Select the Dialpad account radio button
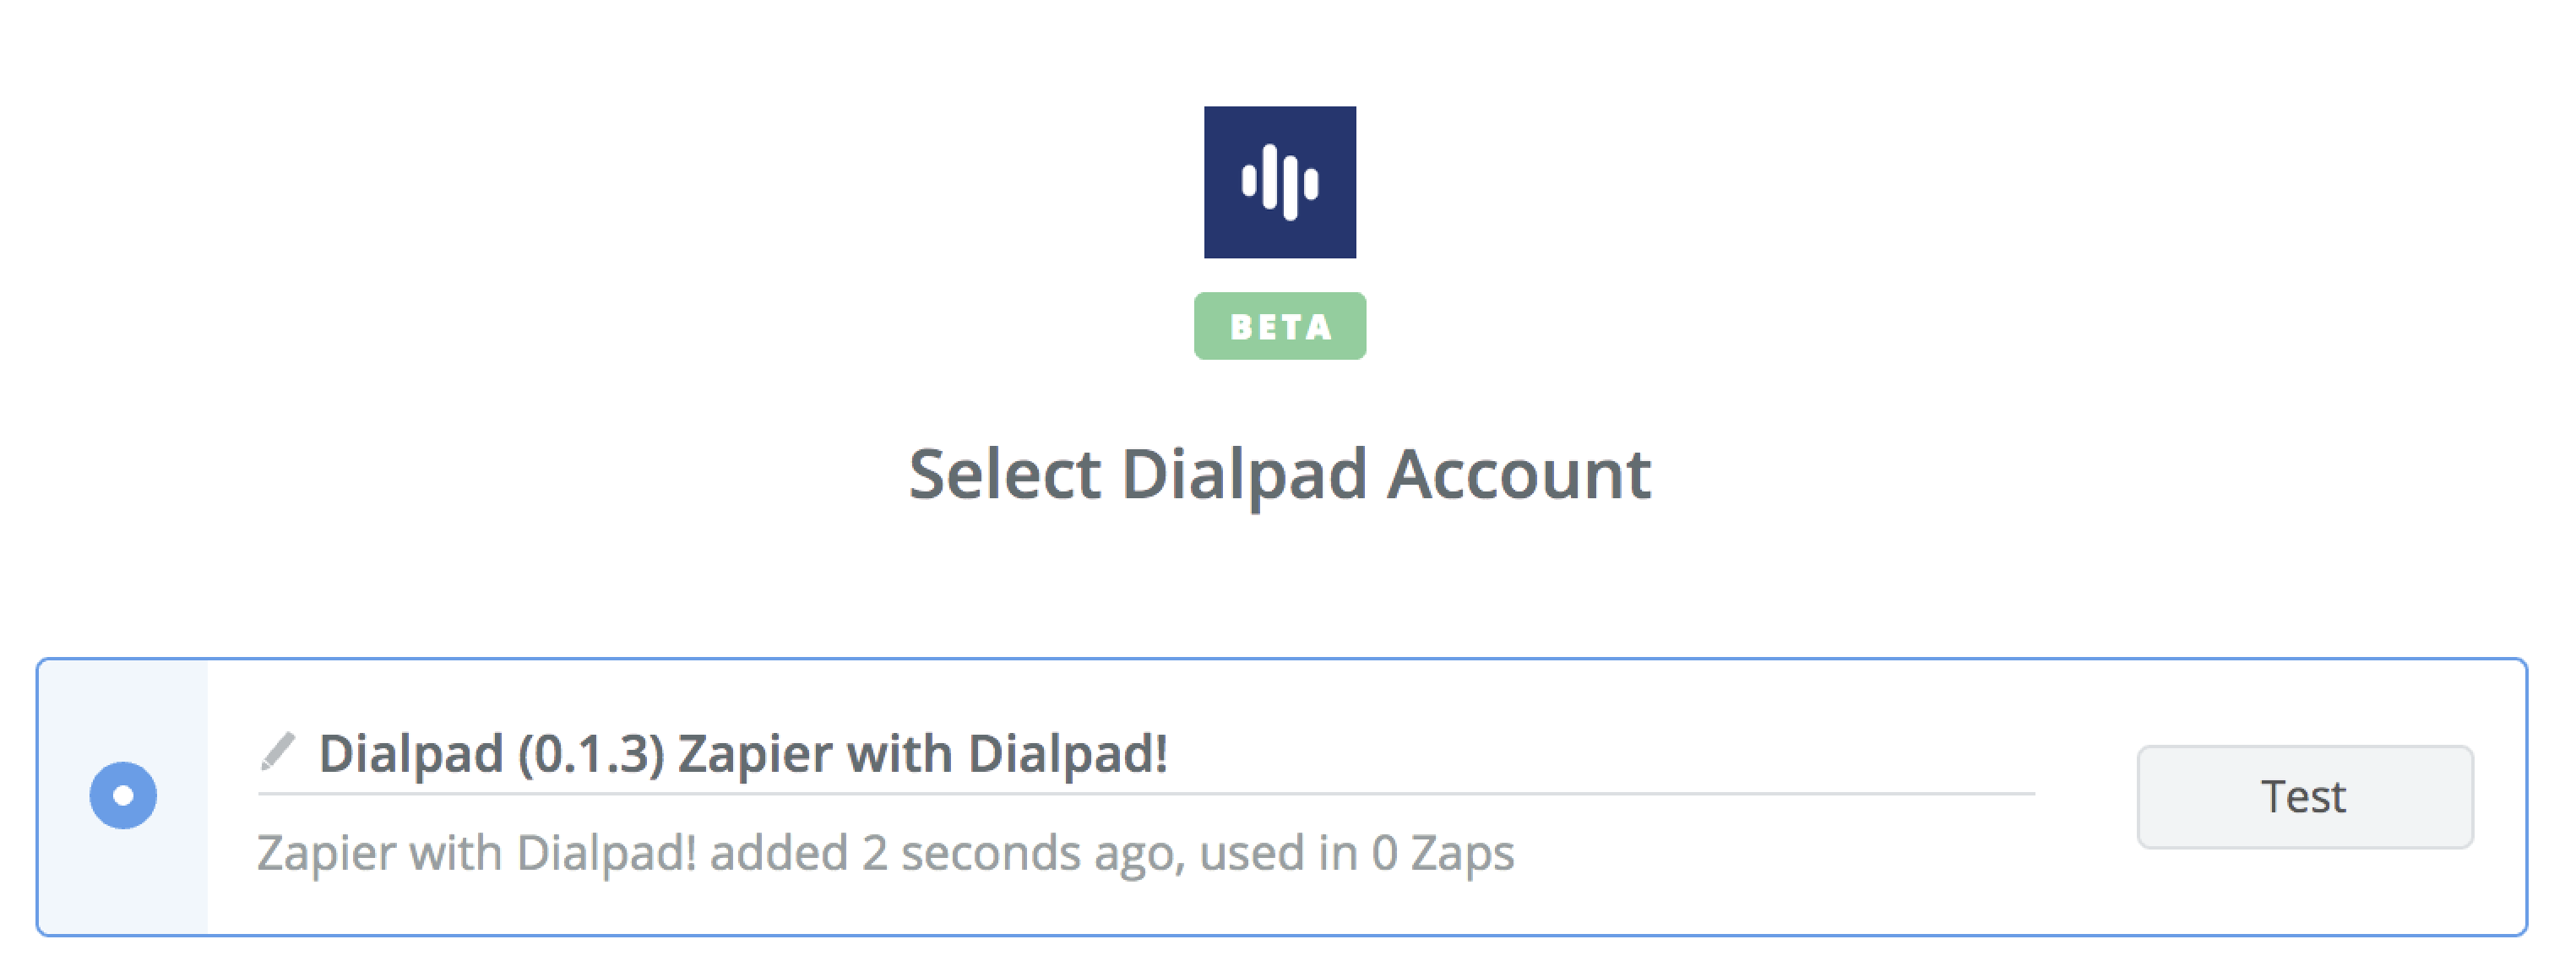Screen dimensions: 2576x961 point(123,796)
